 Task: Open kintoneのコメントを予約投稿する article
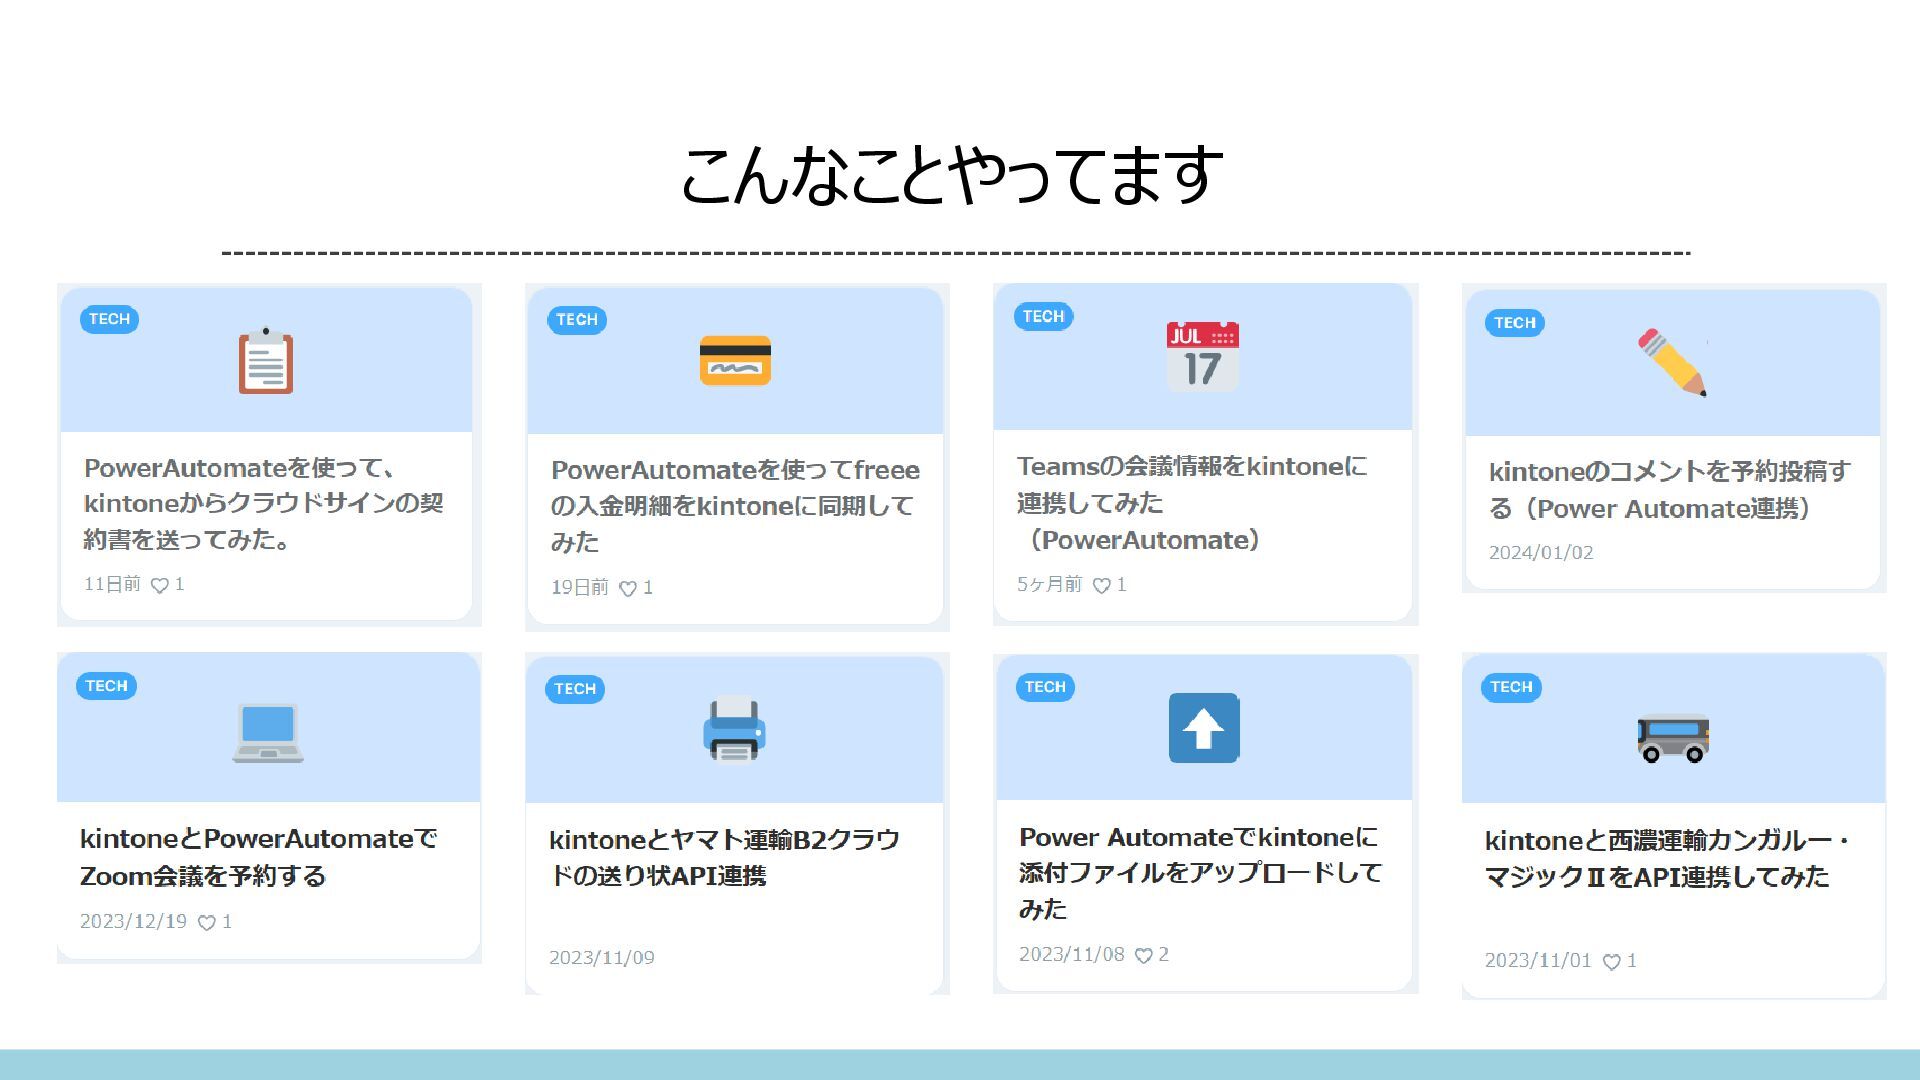pos(1670,490)
